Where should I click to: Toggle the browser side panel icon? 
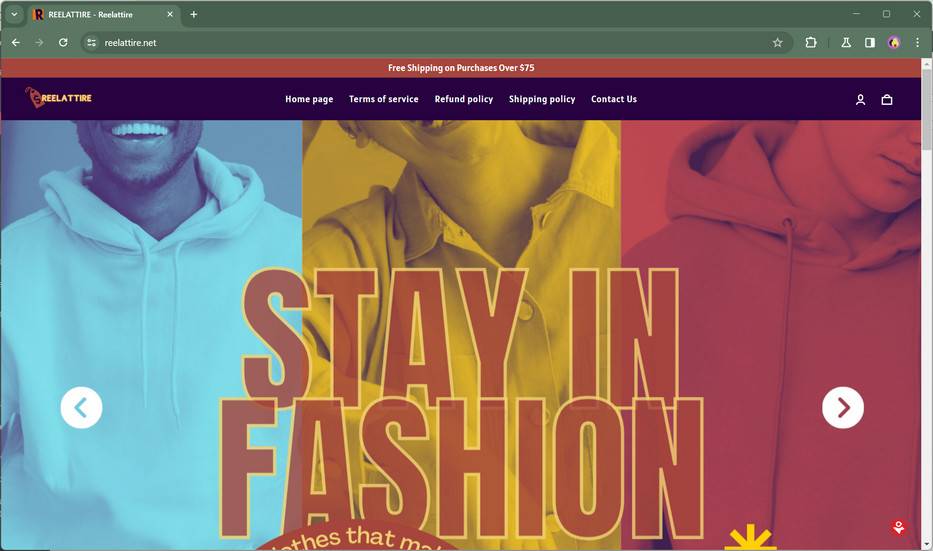(869, 42)
